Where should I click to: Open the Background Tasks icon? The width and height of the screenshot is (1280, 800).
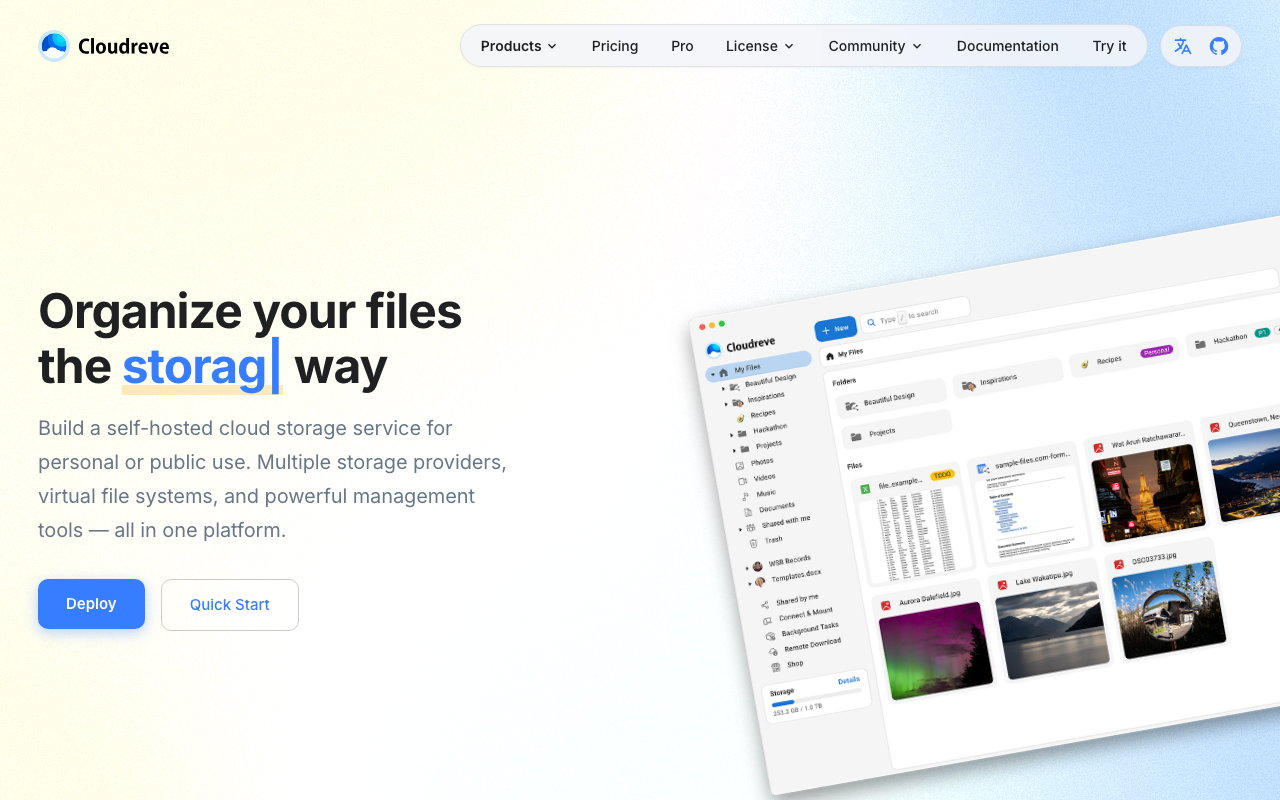[770, 636]
